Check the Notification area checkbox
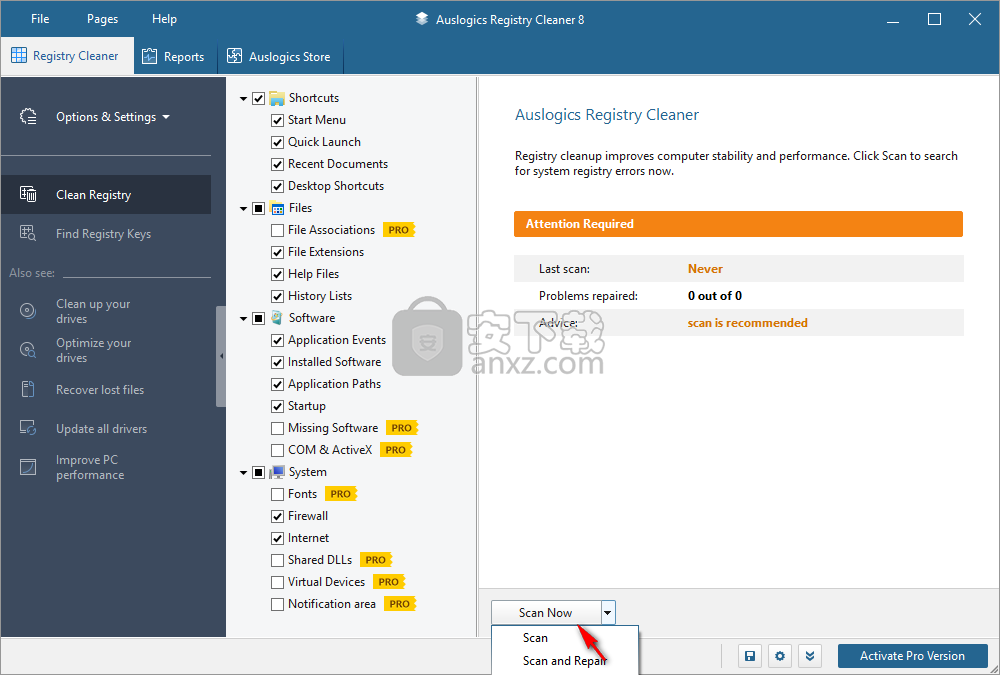The width and height of the screenshot is (1000, 675). pos(277,604)
